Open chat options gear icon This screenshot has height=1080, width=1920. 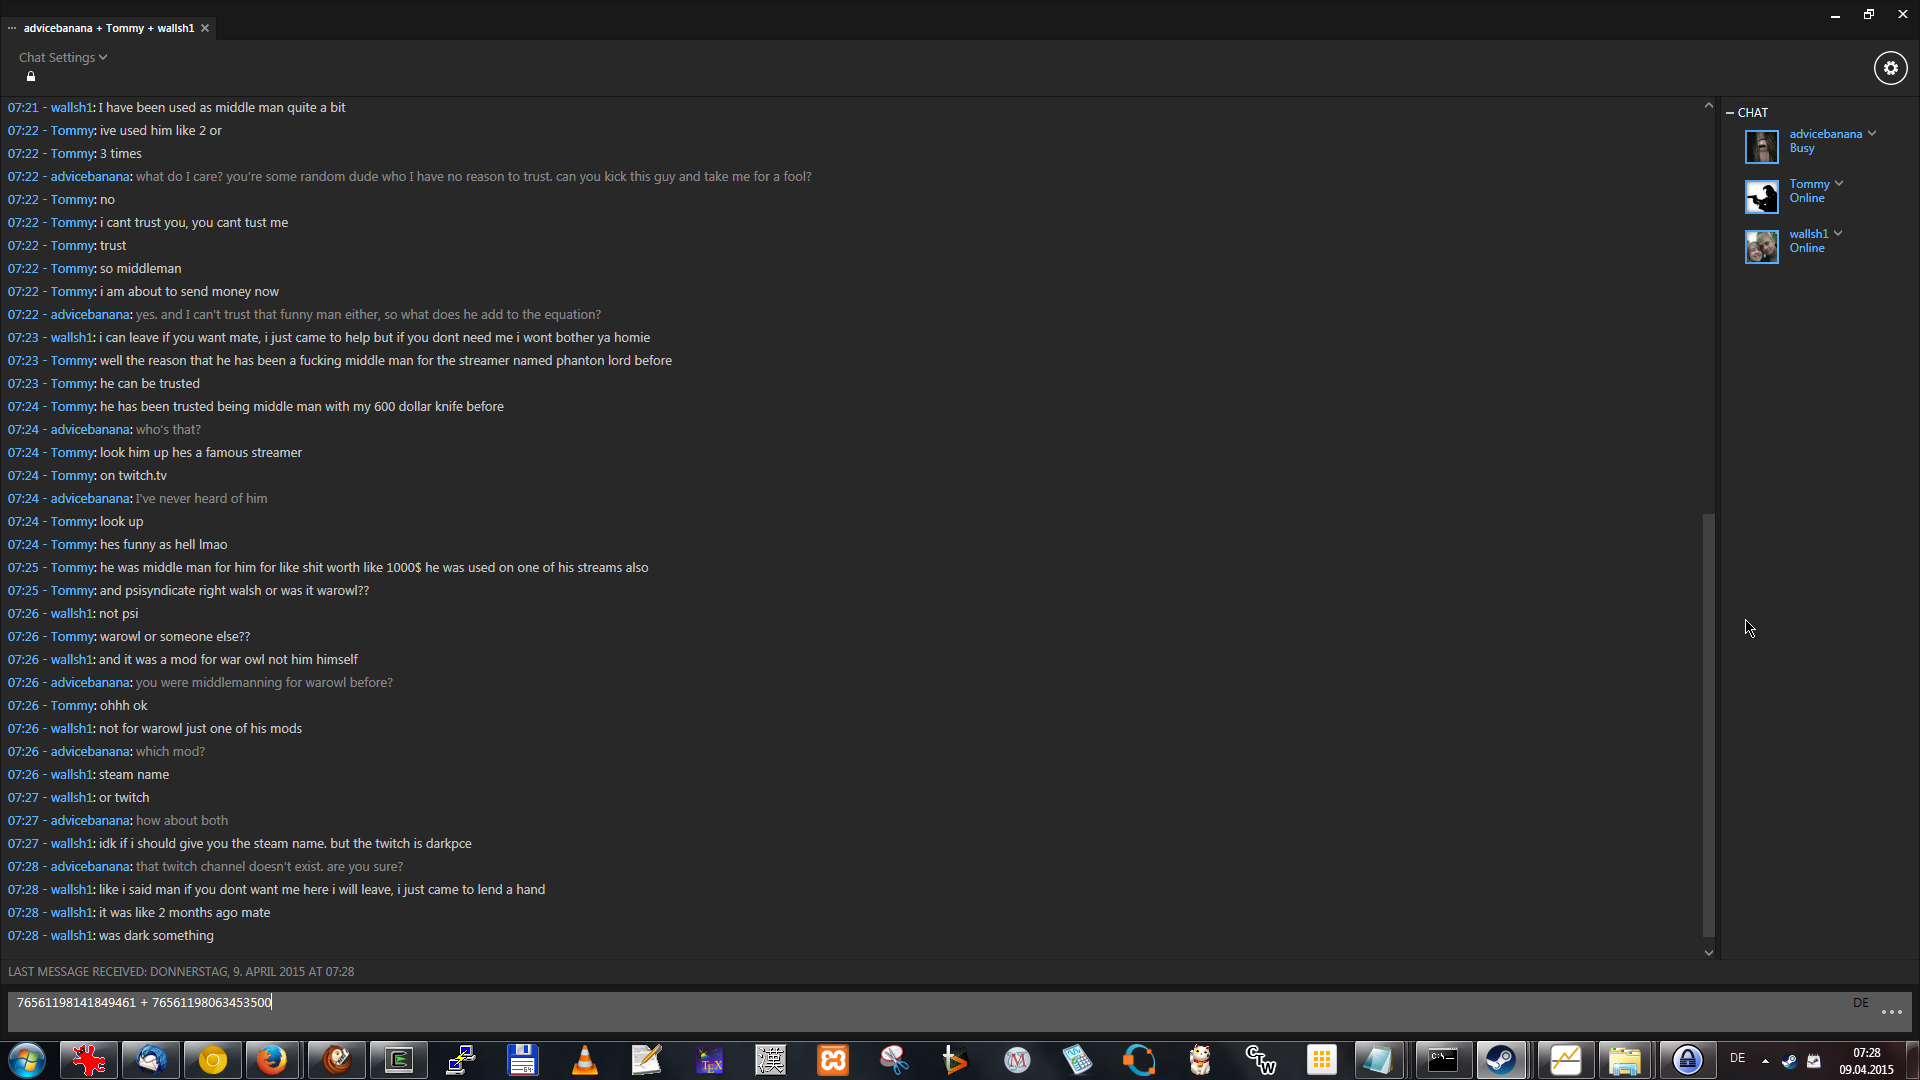click(x=1890, y=68)
